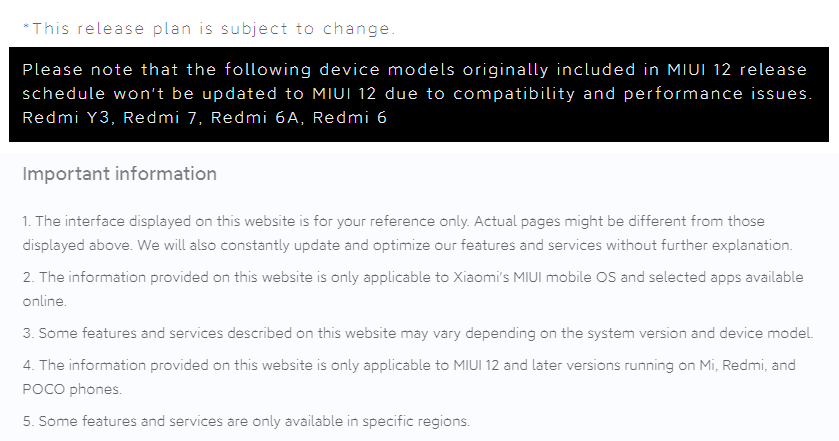Click point 4 about MIUI 12 and later

[409, 377]
